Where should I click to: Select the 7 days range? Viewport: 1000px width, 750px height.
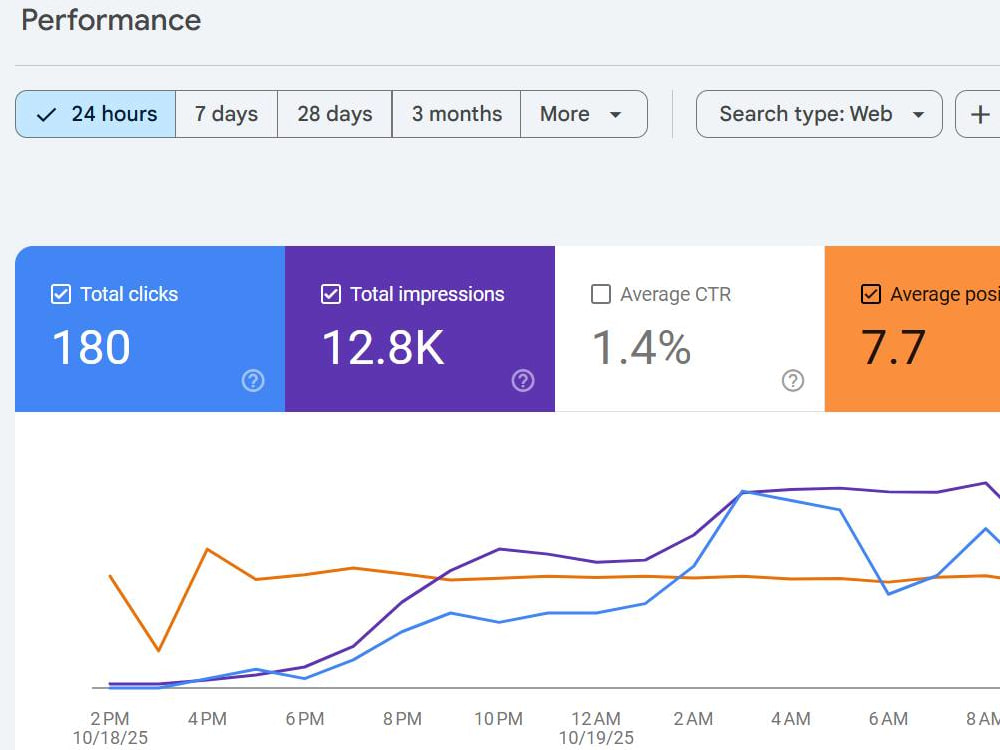tap(226, 114)
